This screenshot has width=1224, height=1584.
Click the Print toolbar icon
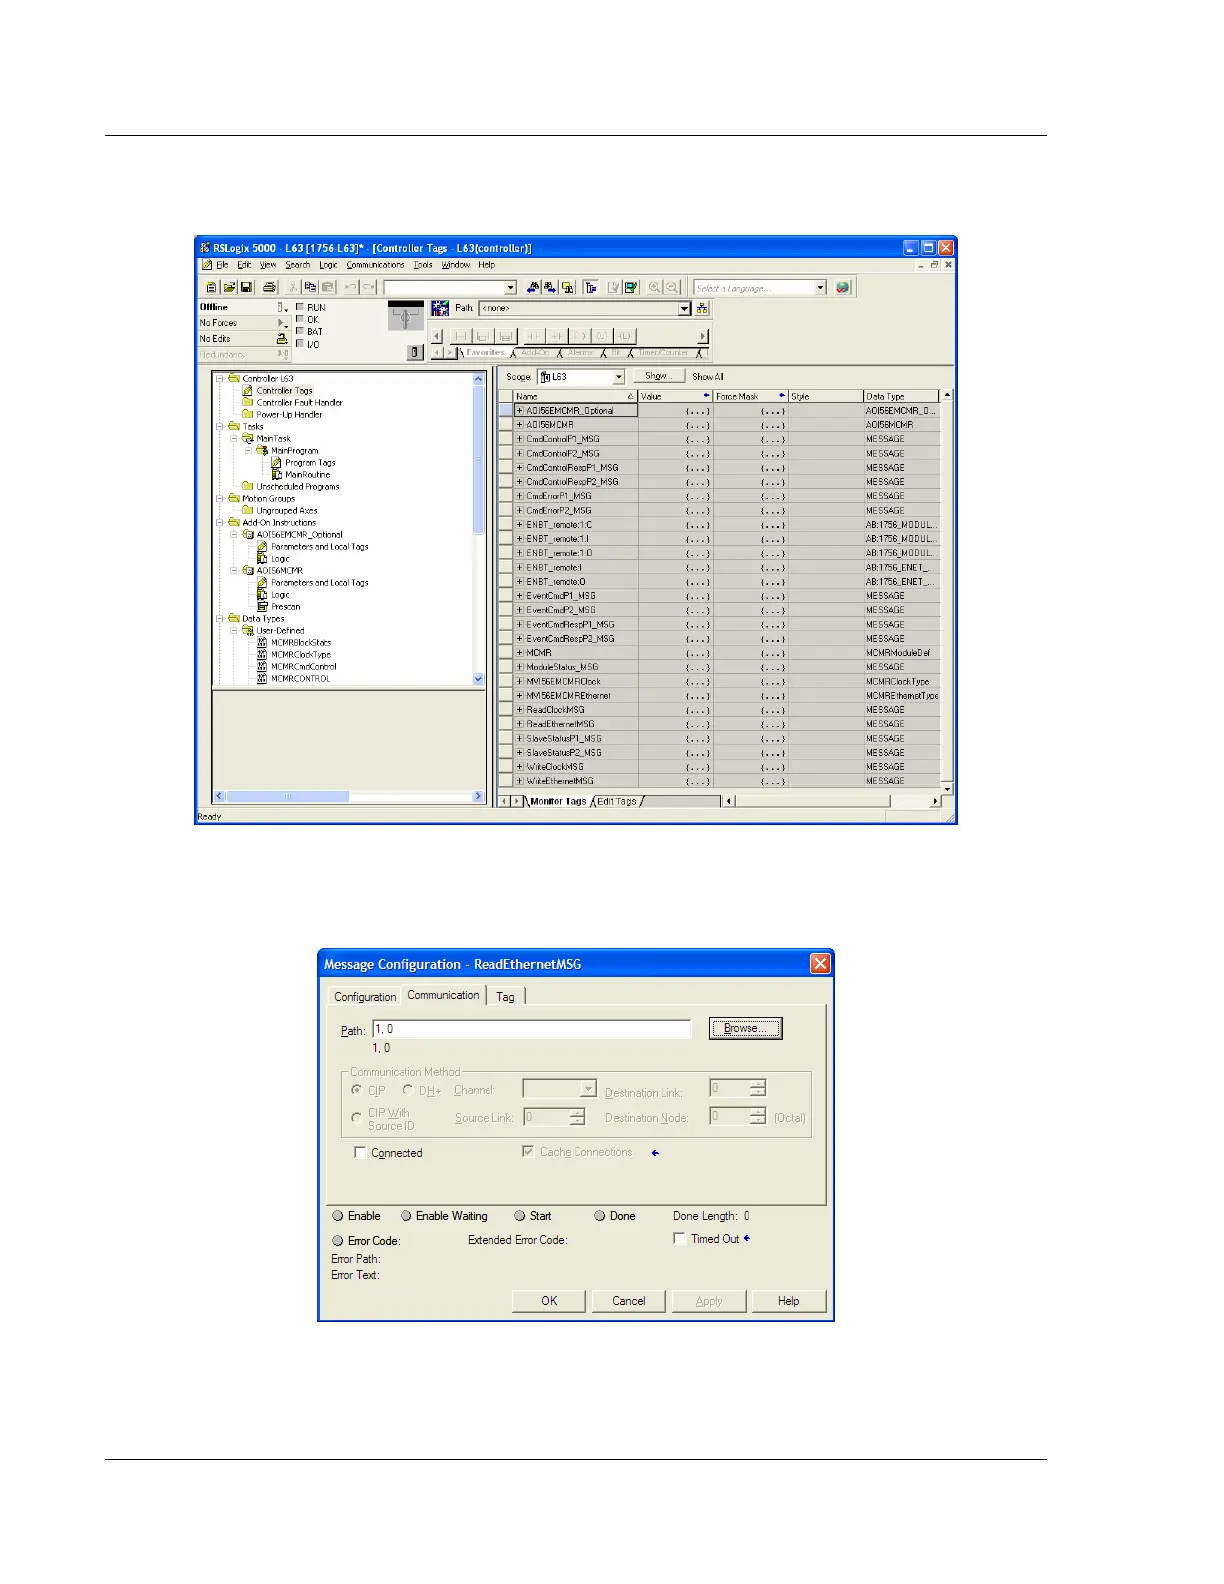coord(269,288)
